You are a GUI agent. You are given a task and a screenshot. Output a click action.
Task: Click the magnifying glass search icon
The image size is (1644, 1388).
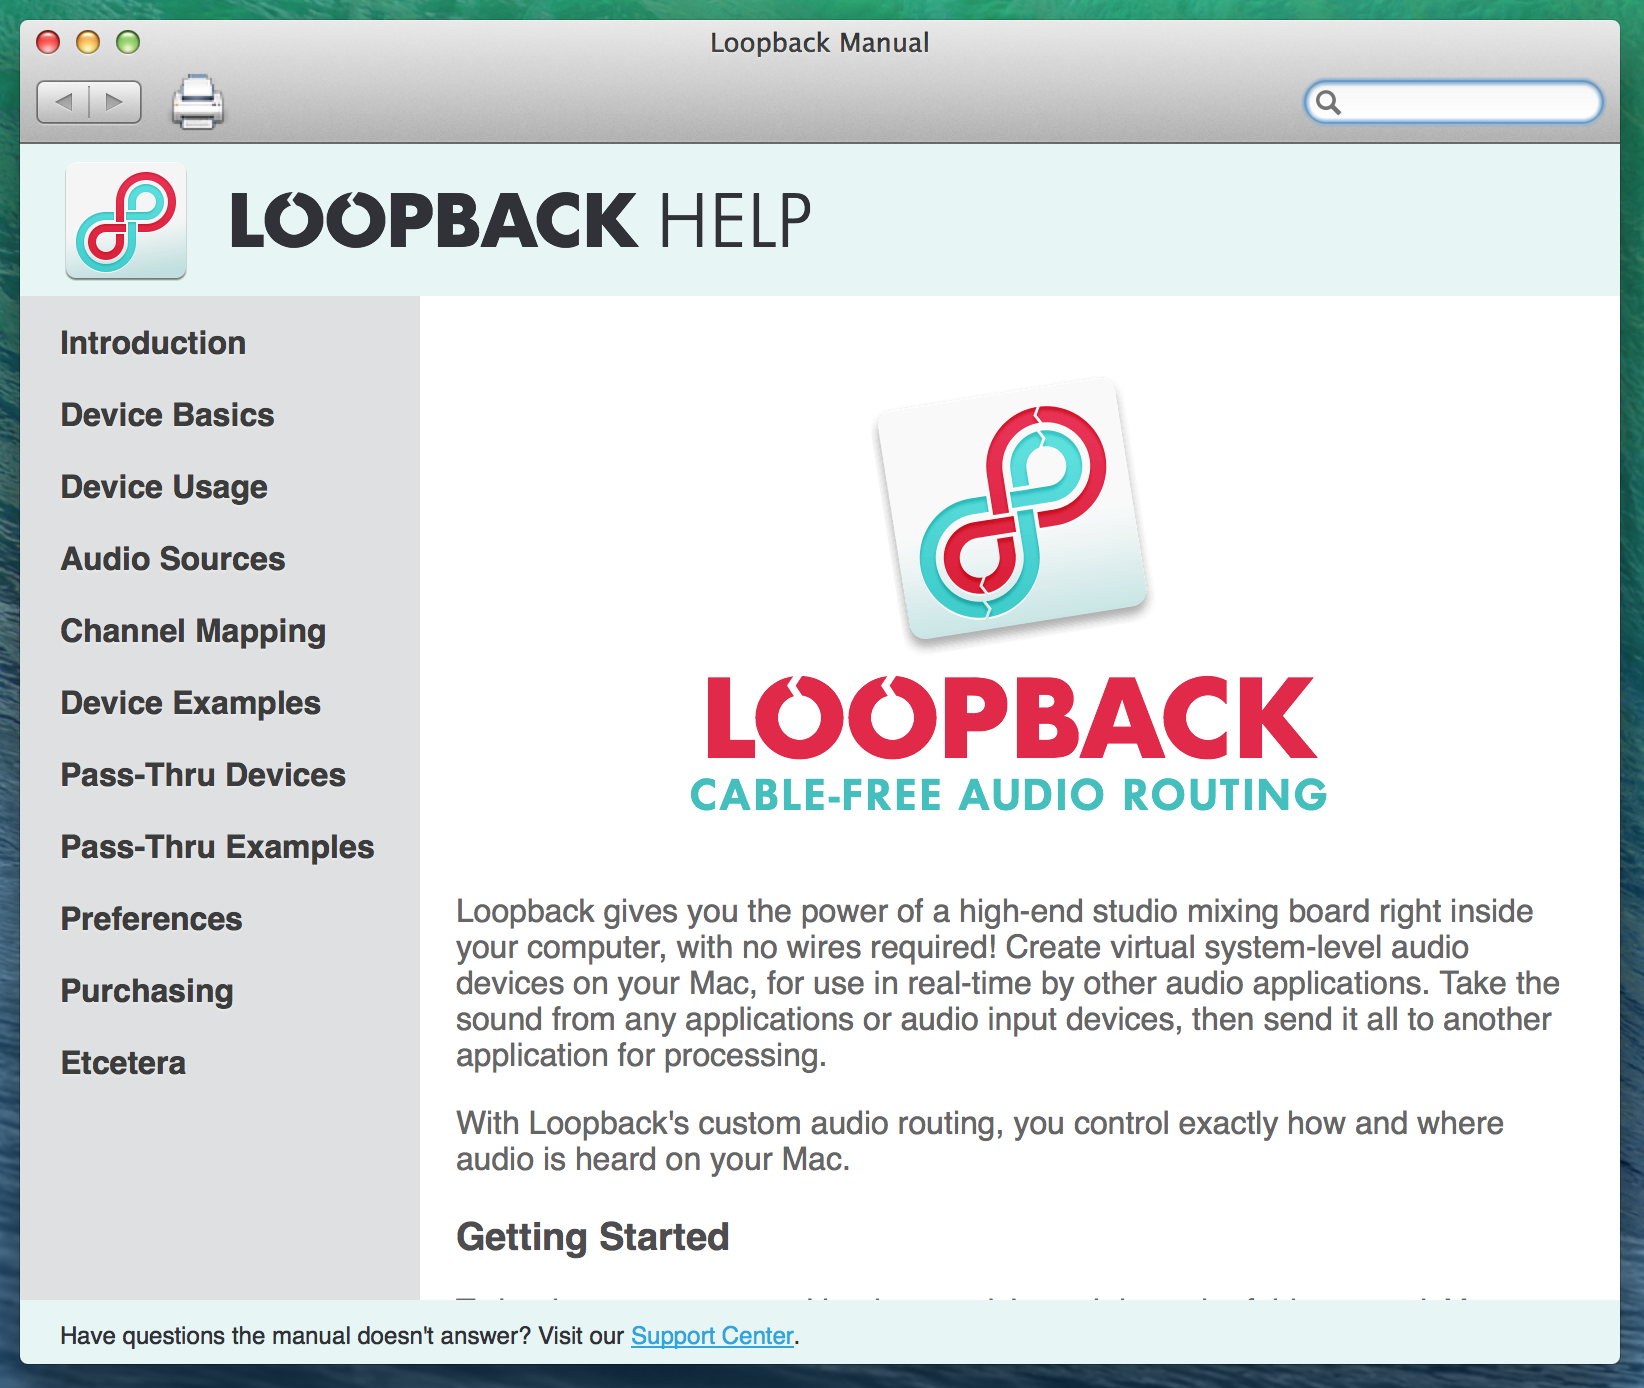tap(1328, 102)
